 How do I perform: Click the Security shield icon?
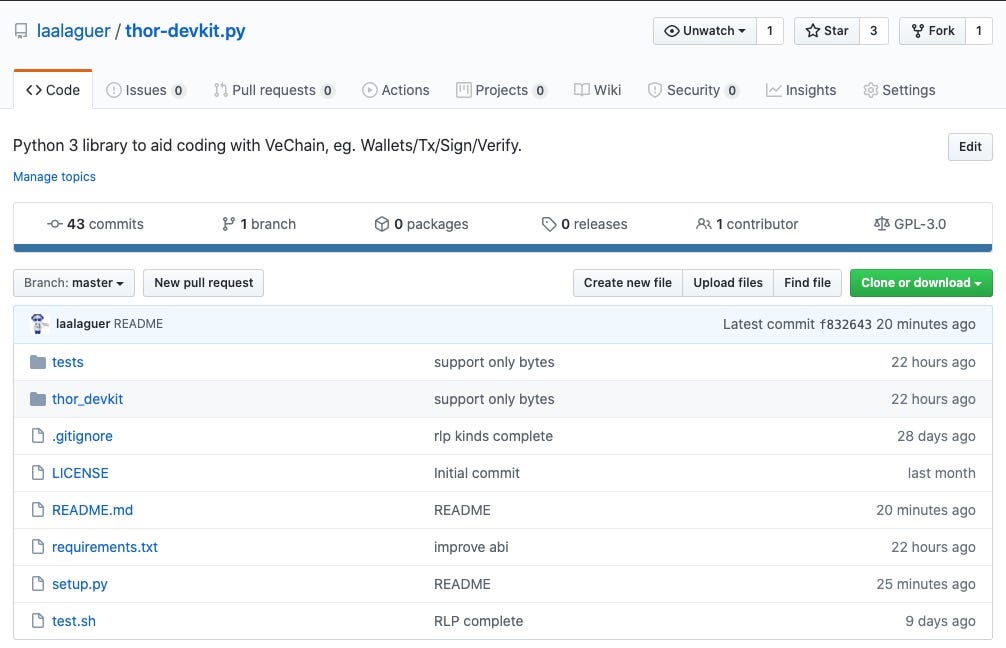click(654, 90)
